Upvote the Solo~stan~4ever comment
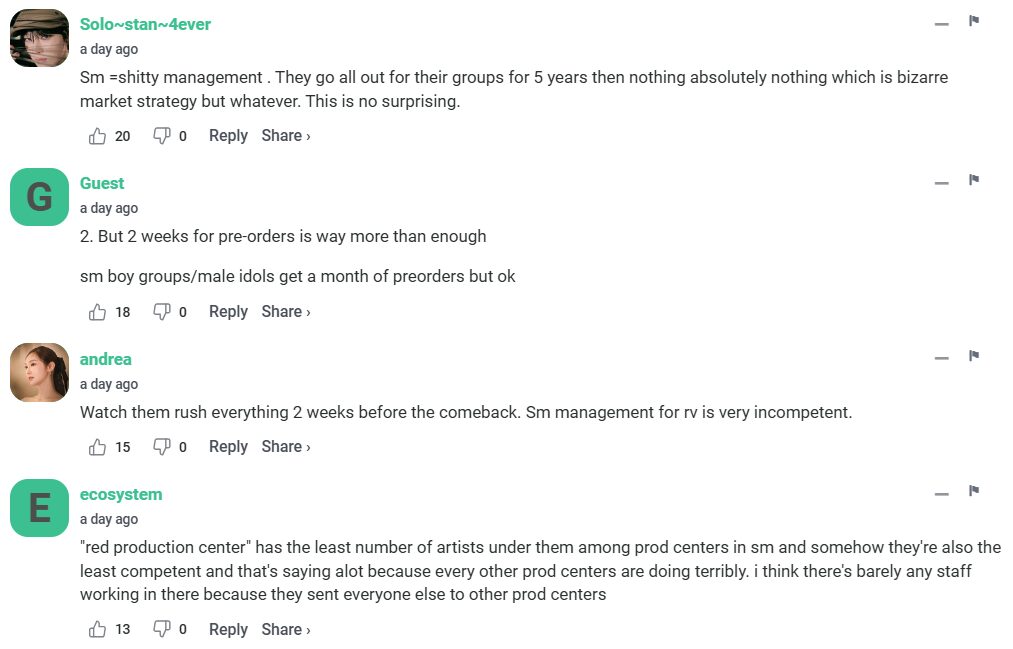 [x=98, y=136]
